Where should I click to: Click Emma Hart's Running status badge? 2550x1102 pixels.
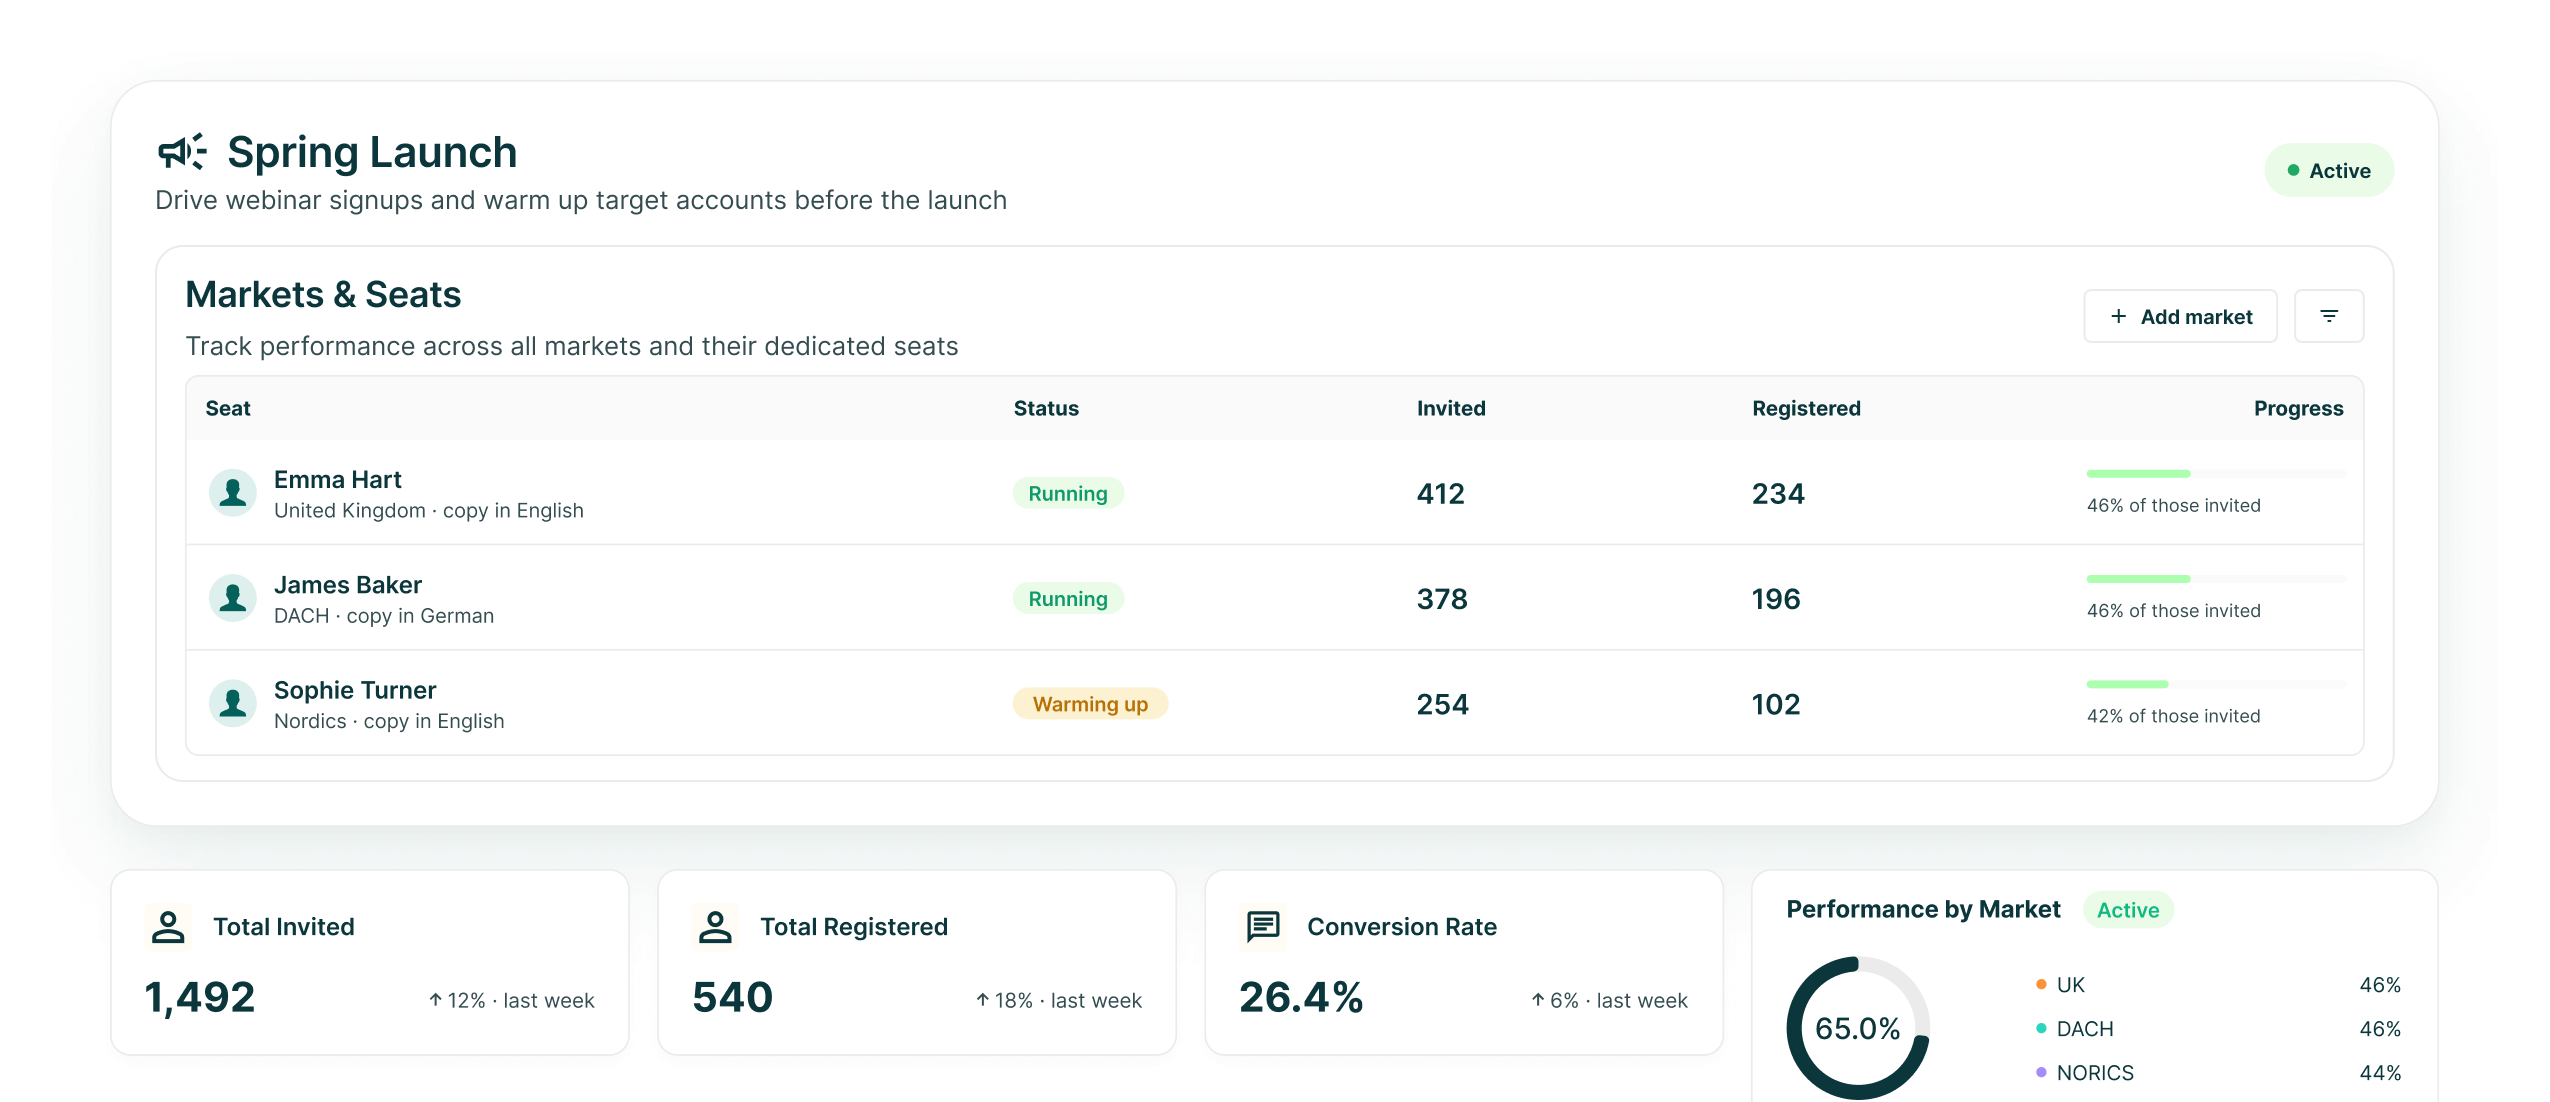pyautogui.click(x=1068, y=493)
